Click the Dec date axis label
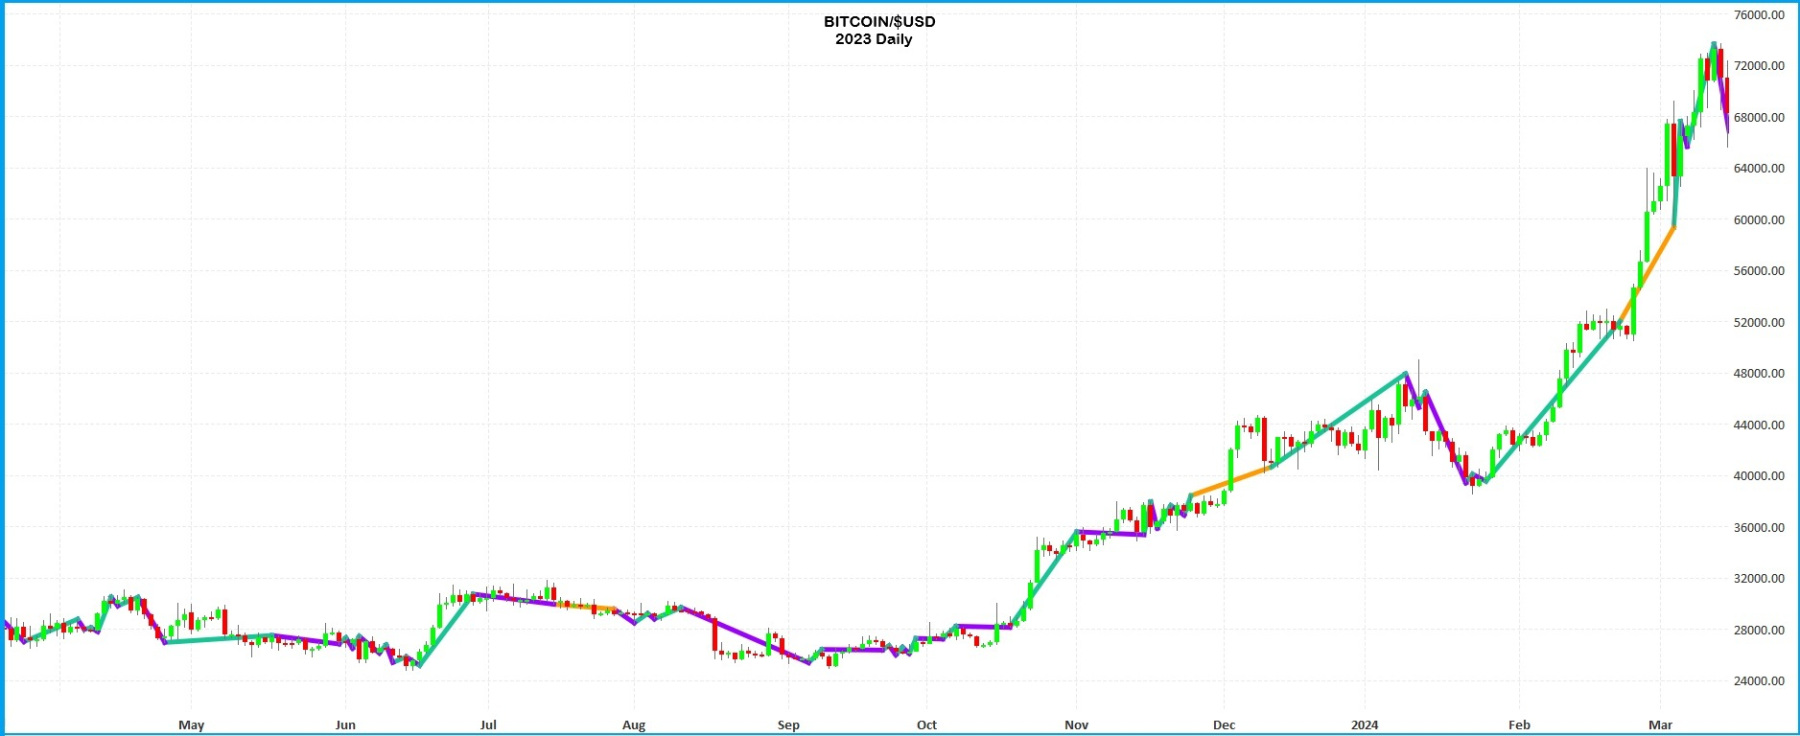 point(1223,725)
